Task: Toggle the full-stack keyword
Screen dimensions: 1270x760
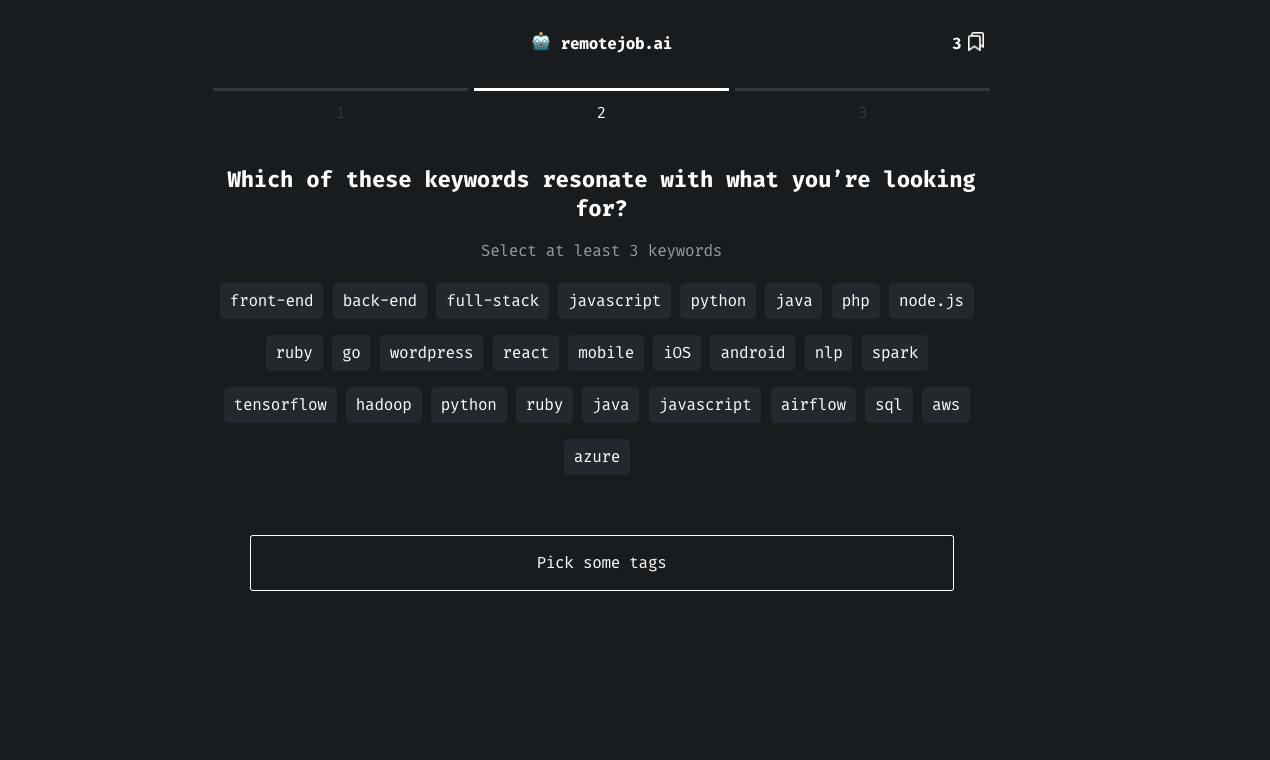Action: tap(492, 300)
